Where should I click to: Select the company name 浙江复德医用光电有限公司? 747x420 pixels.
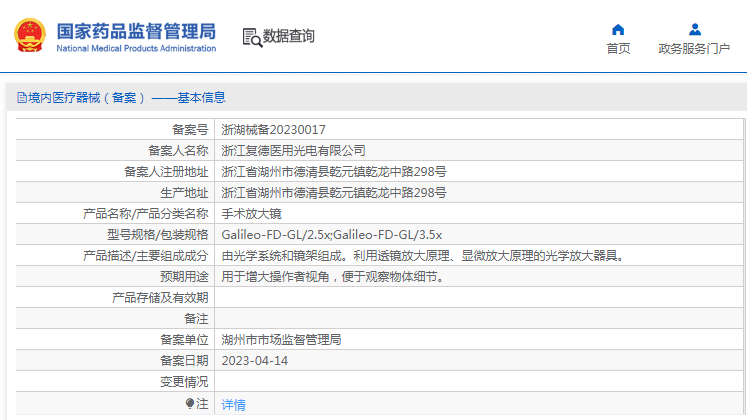[x=293, y=150]
